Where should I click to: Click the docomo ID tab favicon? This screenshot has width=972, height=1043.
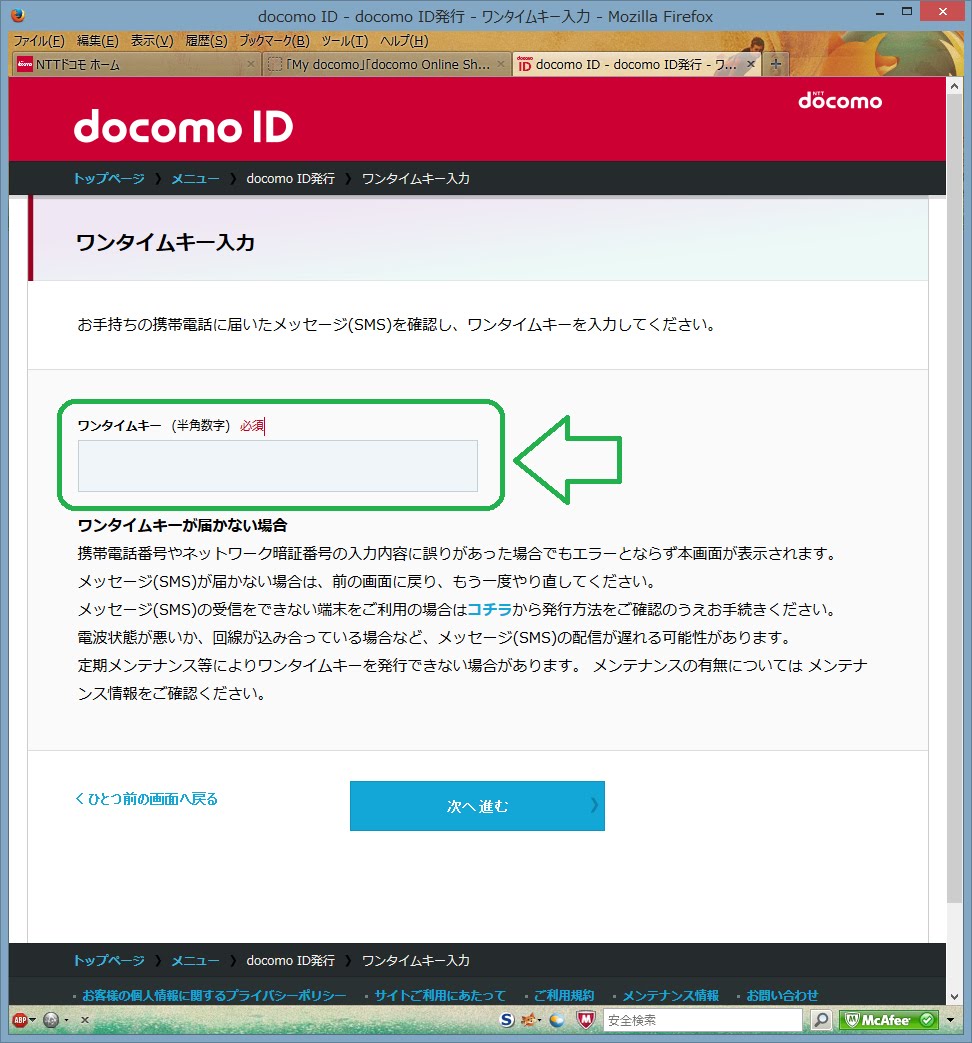(524, 64)
